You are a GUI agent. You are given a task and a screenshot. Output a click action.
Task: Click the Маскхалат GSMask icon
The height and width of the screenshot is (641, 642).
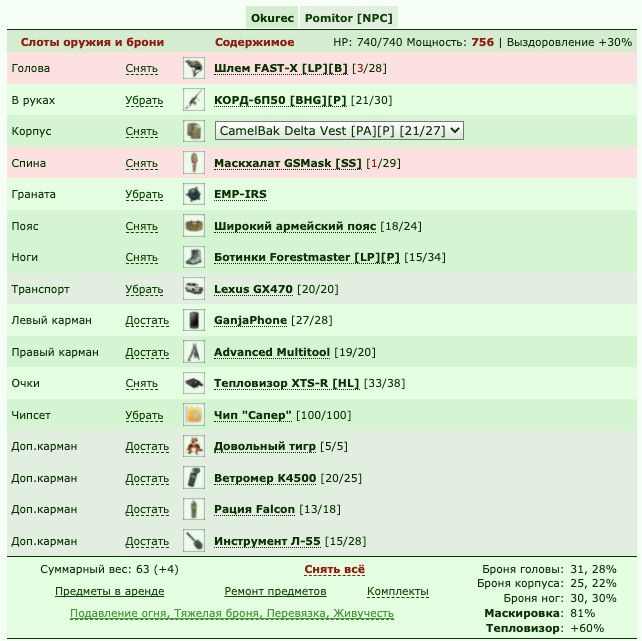pyautogui.click(x=194, y=163)
